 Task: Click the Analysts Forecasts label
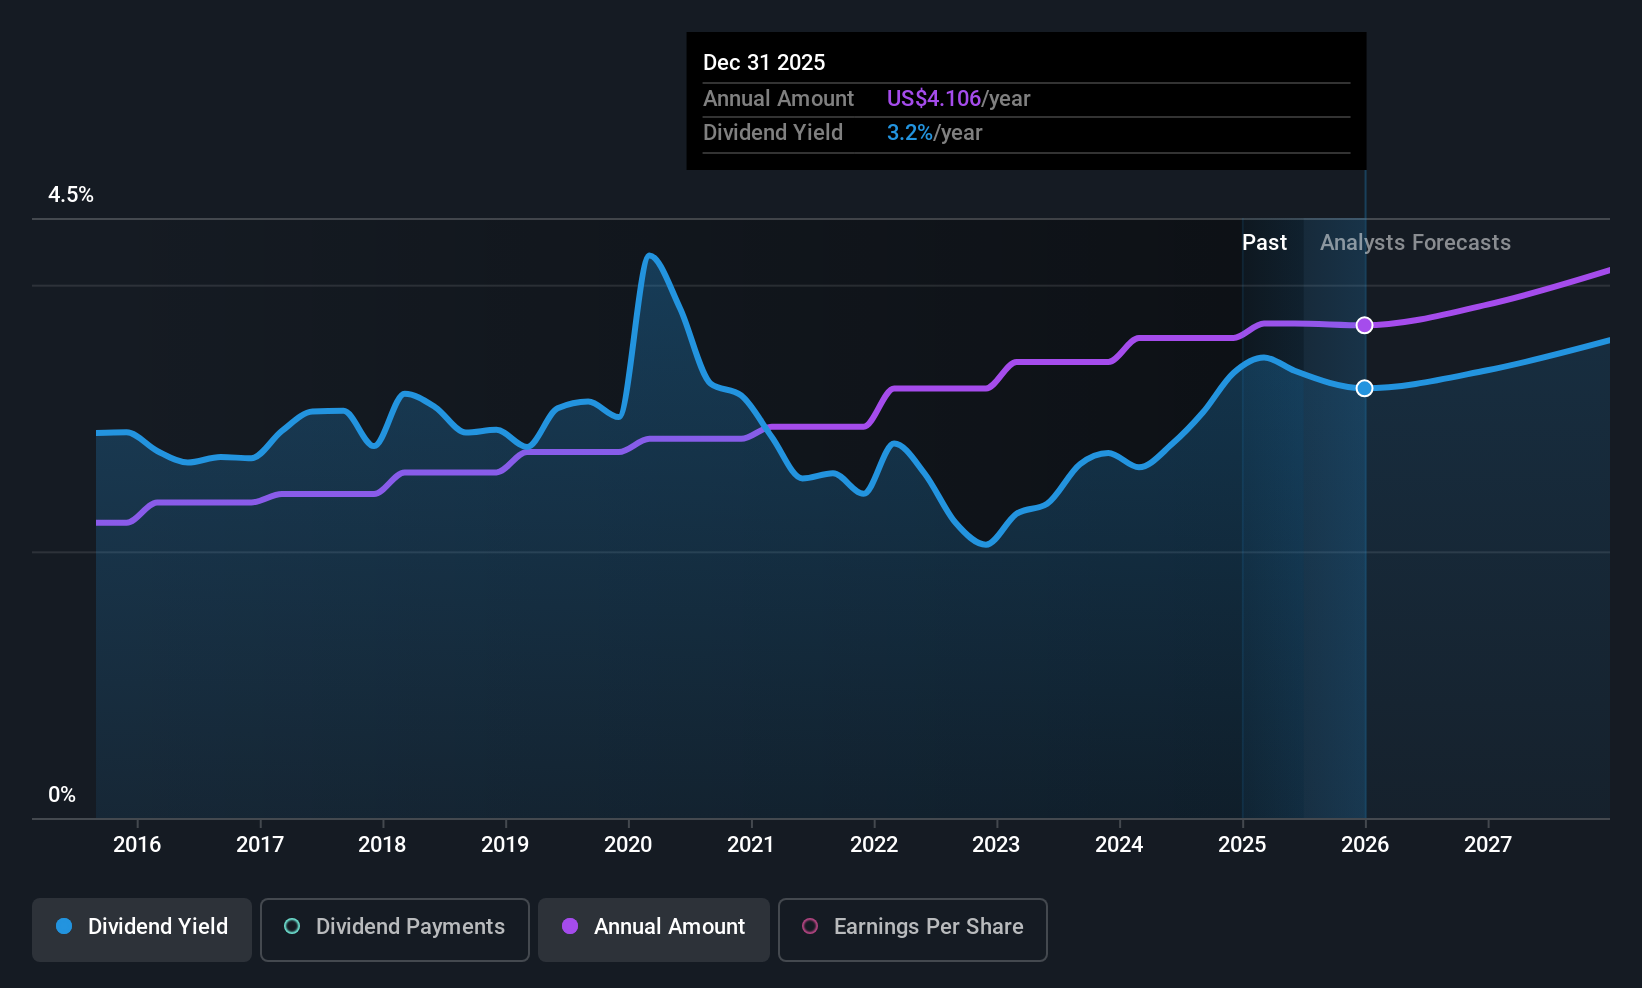(x=1415, y=243)
